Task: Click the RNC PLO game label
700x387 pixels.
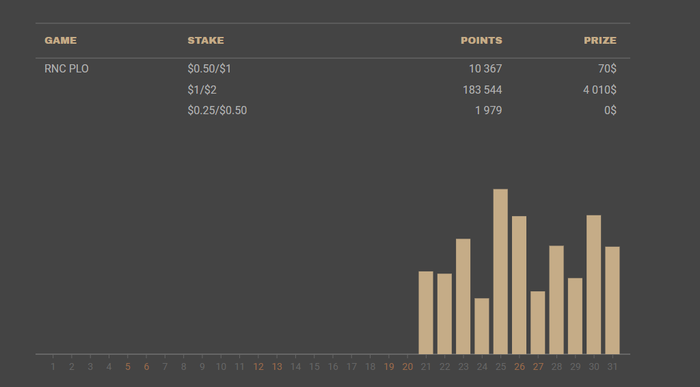Action: point(67,69)
